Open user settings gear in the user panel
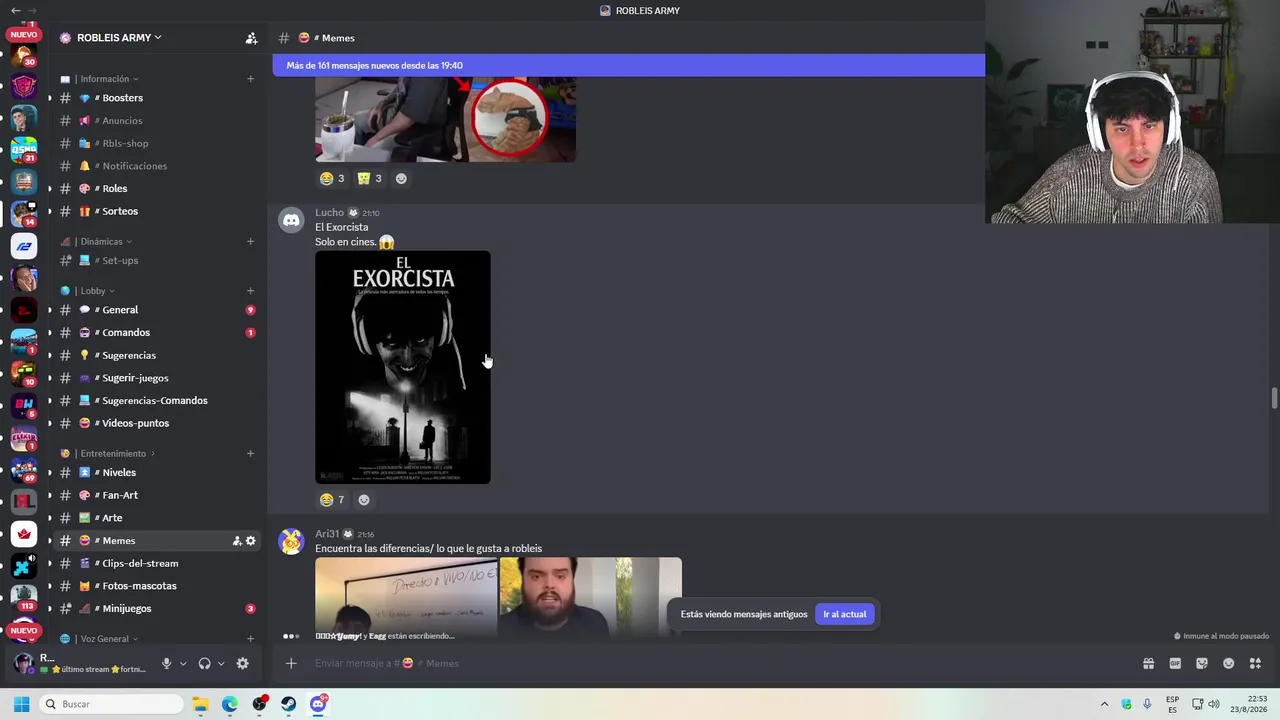This screenshot has width=1280, height=720. click(242, 663)
